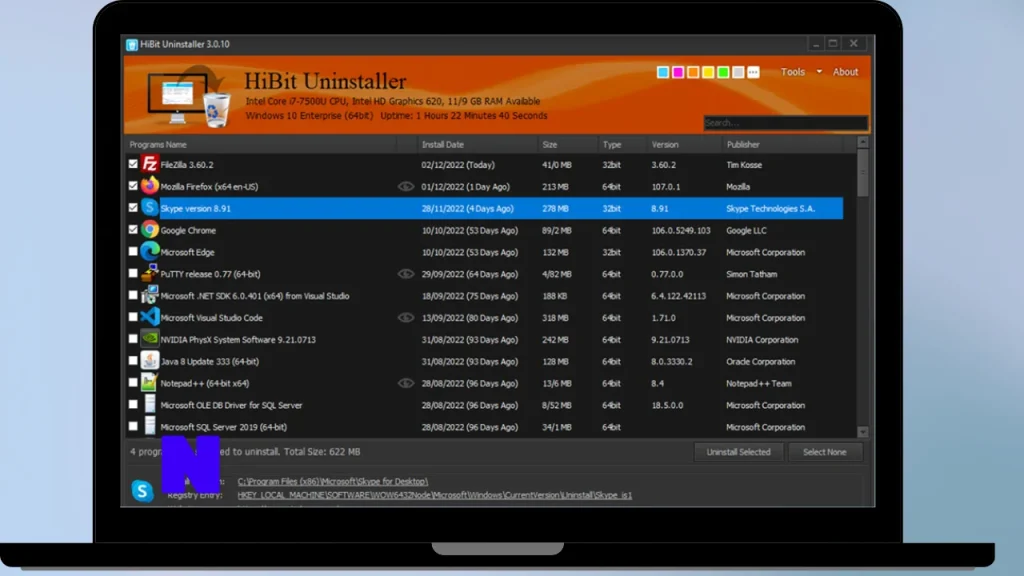1024x576 pixels.
Task: Click the SQL Server 2019 icon
Action: point(150,426)
